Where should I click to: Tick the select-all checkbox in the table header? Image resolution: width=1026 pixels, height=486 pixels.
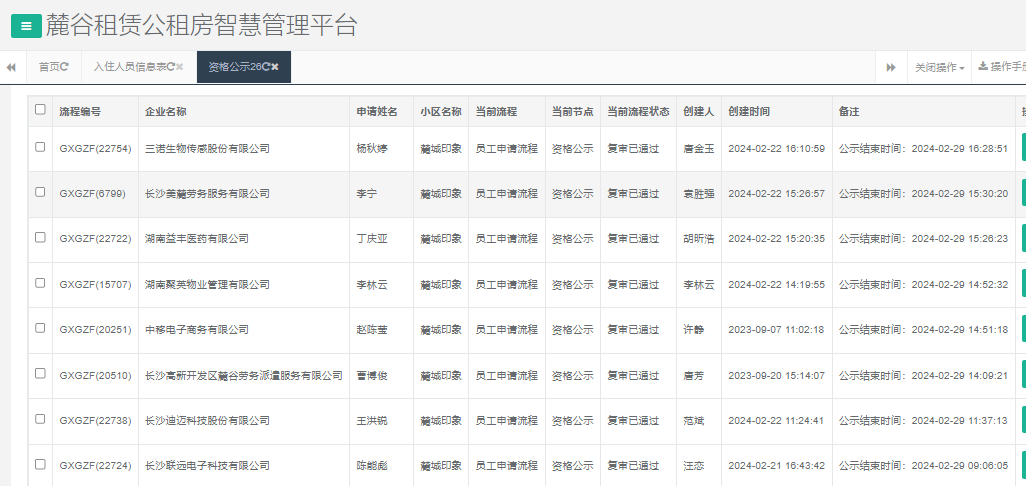[x=41, y=110]
